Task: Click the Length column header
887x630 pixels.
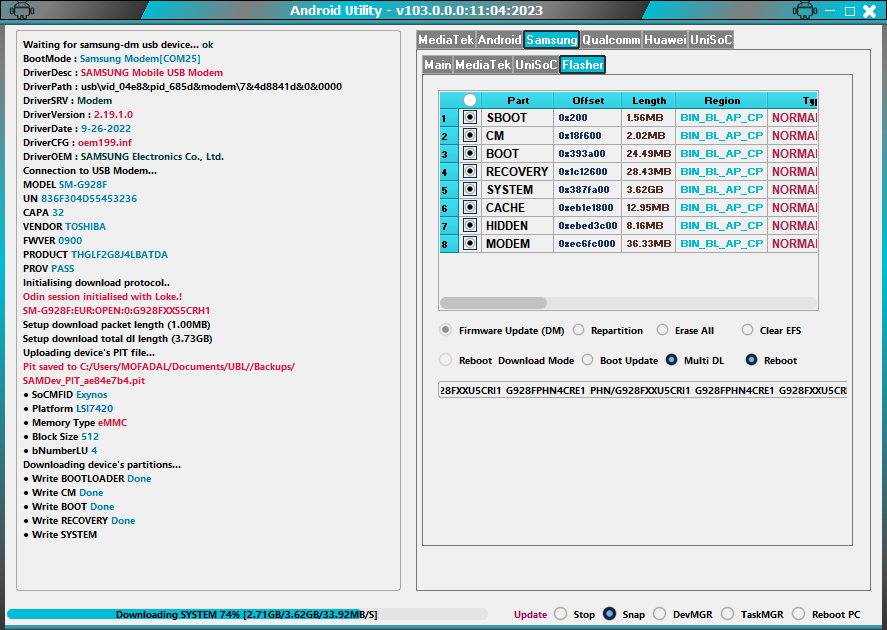Action: pyautogui.click(x=649, y=100)
